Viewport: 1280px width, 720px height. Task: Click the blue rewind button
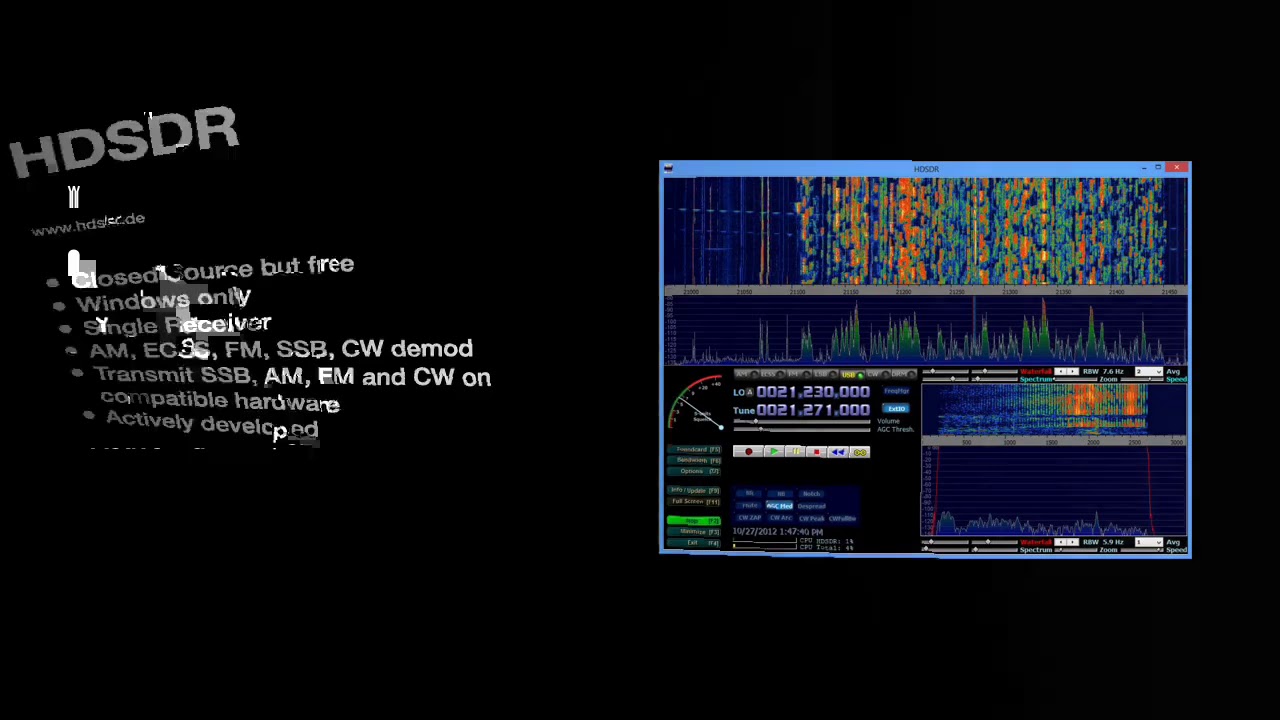(838, 452)
